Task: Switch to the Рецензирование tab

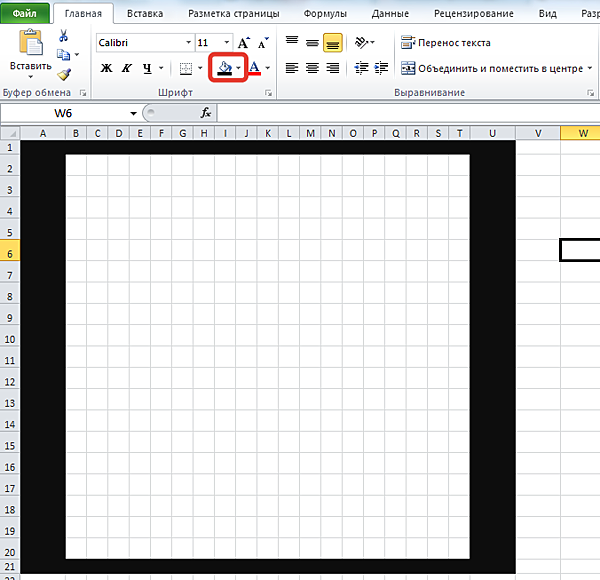Action: [474, 14]
